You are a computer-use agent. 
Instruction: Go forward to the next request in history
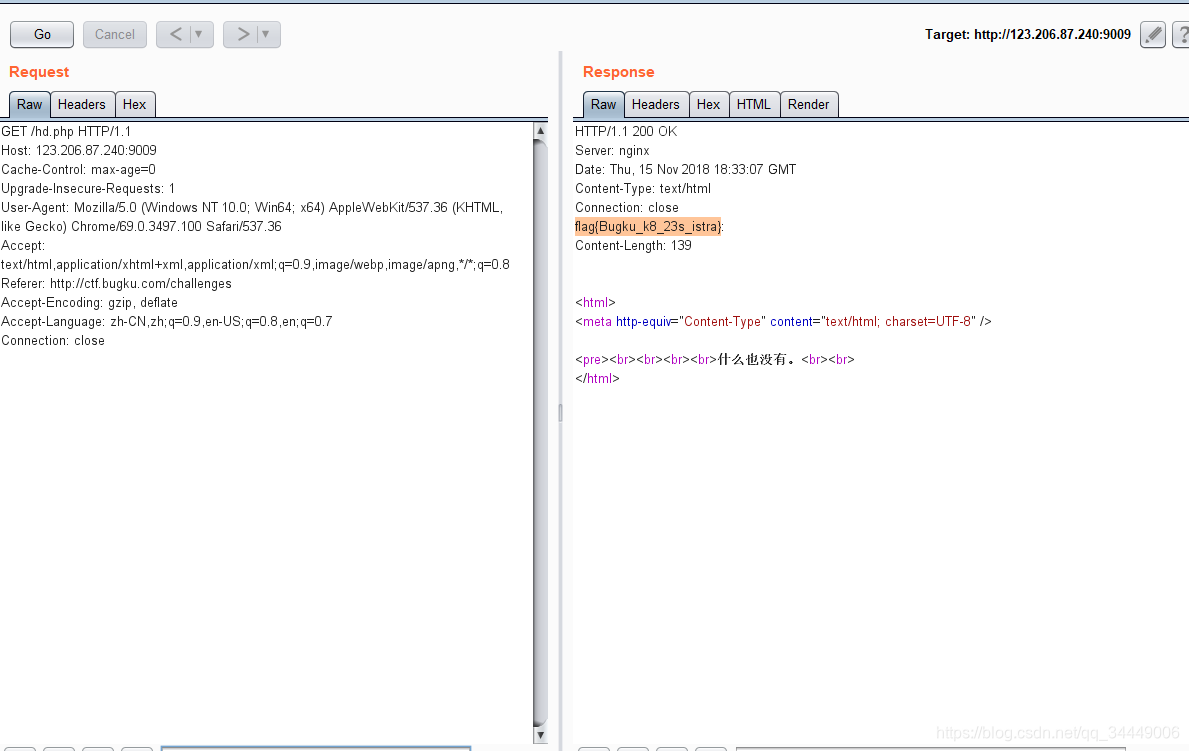[x=243, y=34]
